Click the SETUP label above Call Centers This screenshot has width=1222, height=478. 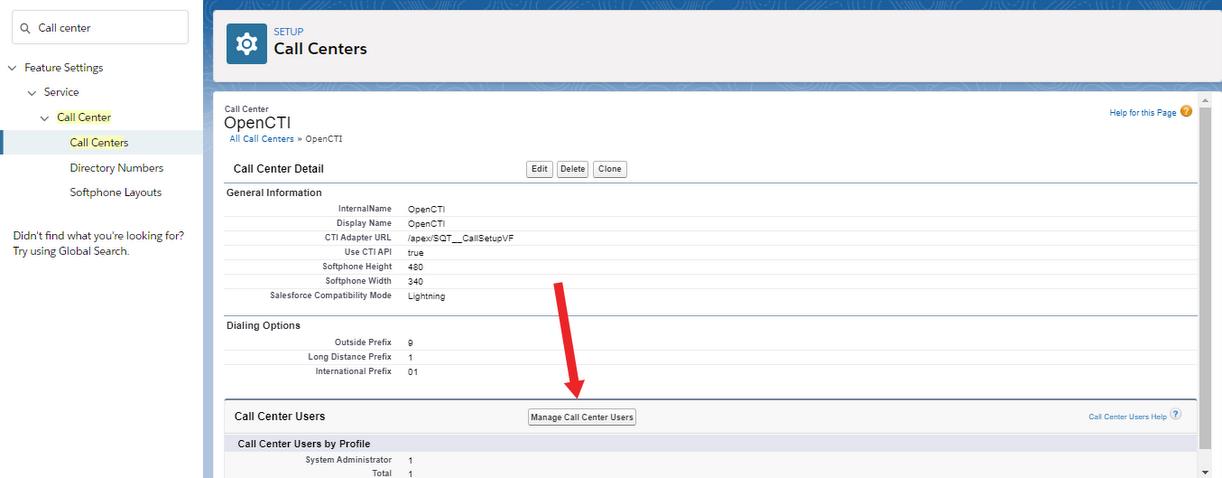click(289, 32)
